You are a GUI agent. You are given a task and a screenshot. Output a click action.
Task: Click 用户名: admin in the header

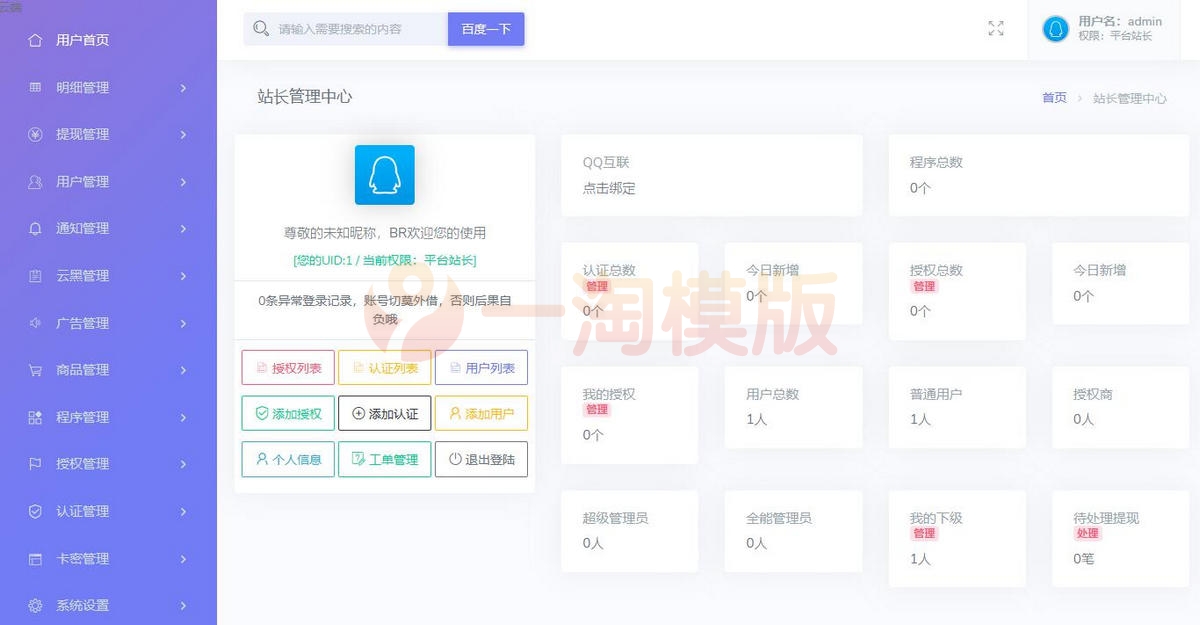(1120, 21)
